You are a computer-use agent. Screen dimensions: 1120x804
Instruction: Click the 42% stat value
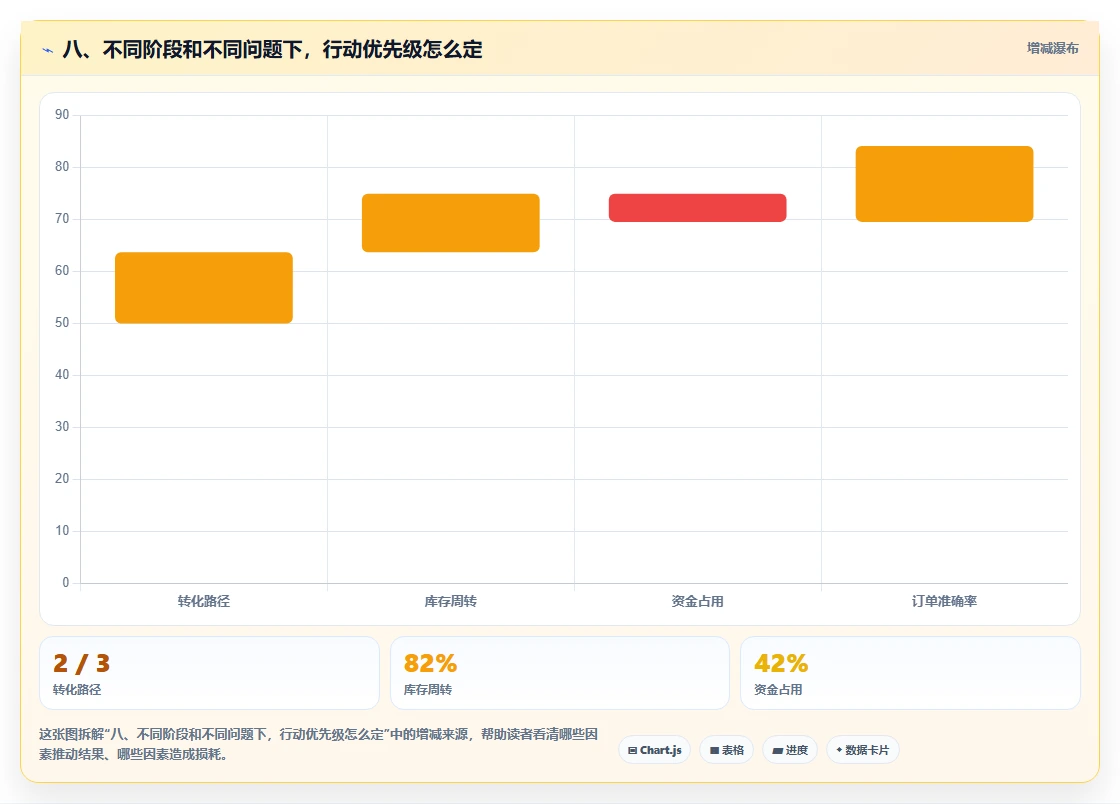tap(781, 663)
